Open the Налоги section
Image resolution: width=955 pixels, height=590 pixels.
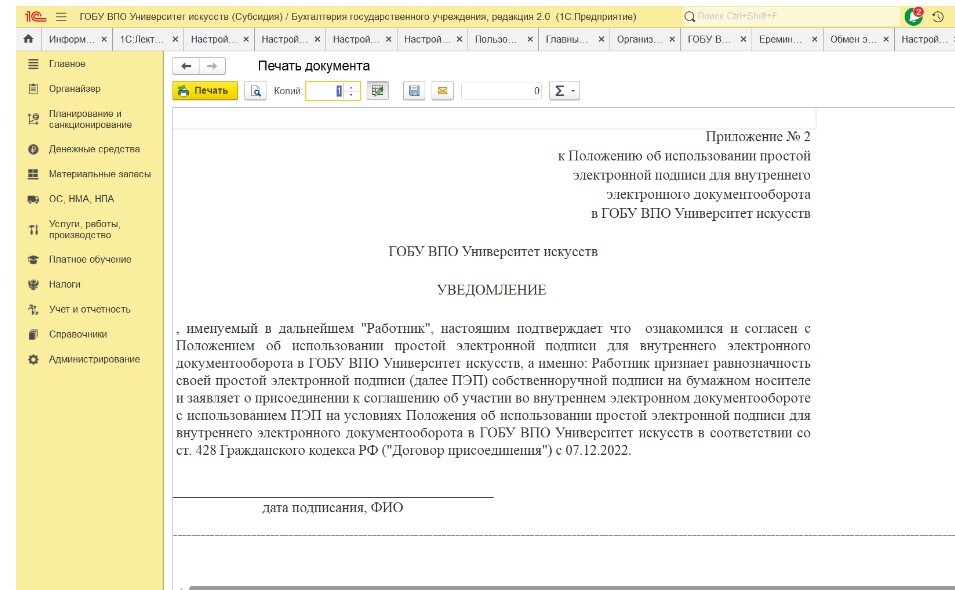[65, 284]
